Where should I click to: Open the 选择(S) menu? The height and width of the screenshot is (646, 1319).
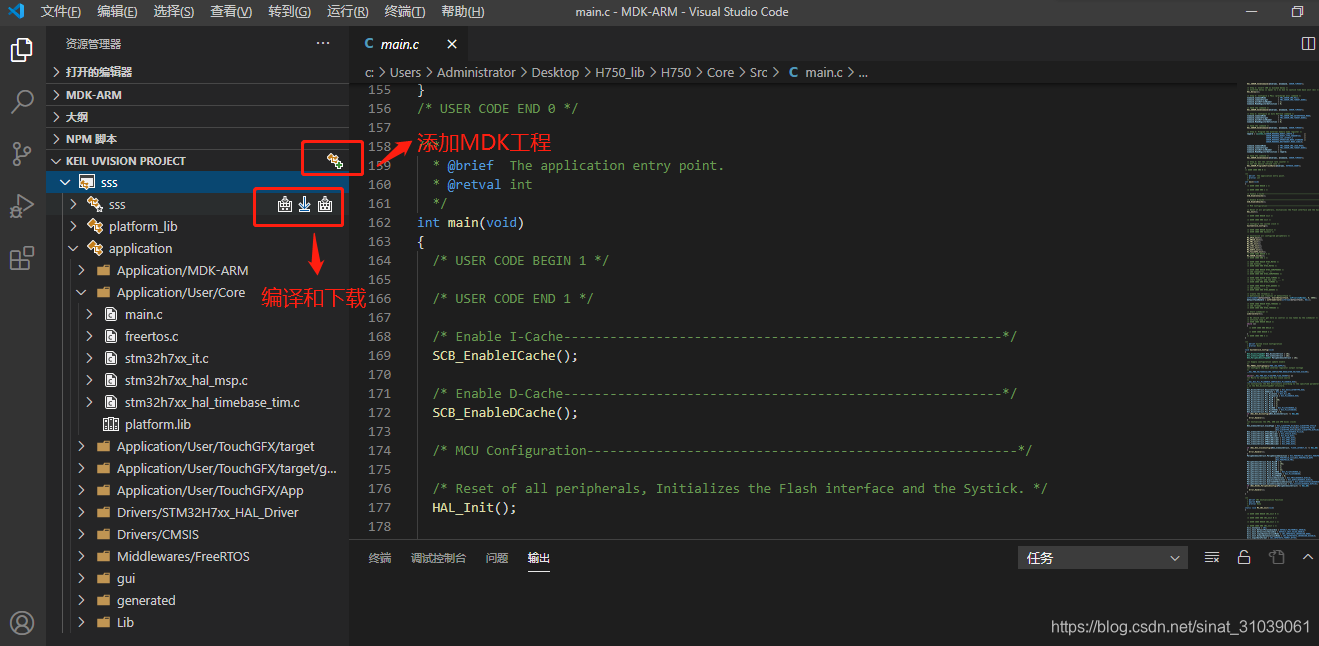pos(175,12)
